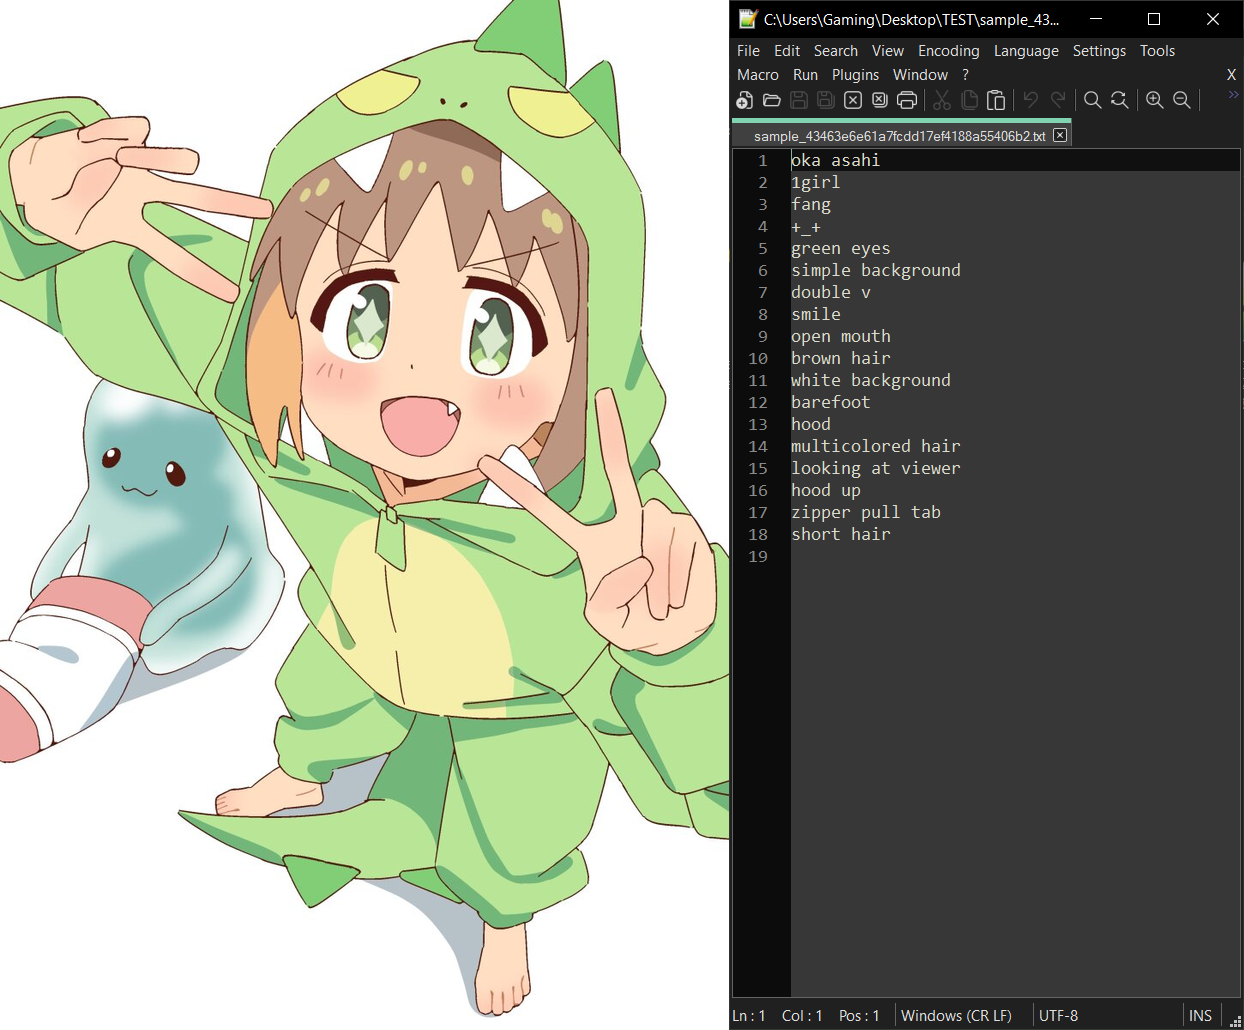The width and height of the screenshot is (1244, 1030).
Task: Click the Redo arrow icon
Action: (x=1058, y=100)
